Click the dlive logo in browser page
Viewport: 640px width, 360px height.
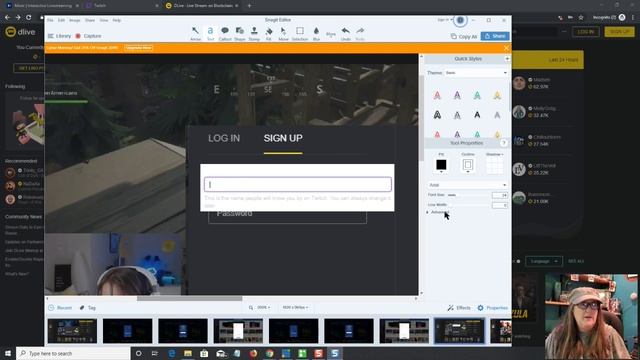(20, 32)
